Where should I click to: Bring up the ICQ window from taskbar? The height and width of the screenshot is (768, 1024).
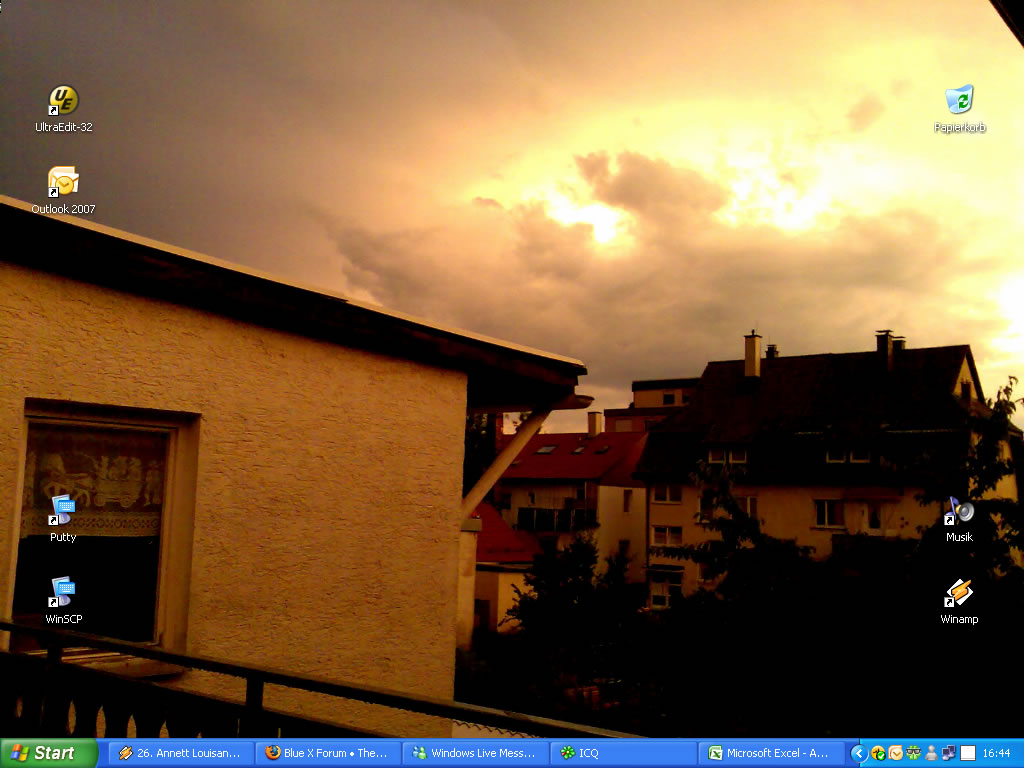(622, 753)
